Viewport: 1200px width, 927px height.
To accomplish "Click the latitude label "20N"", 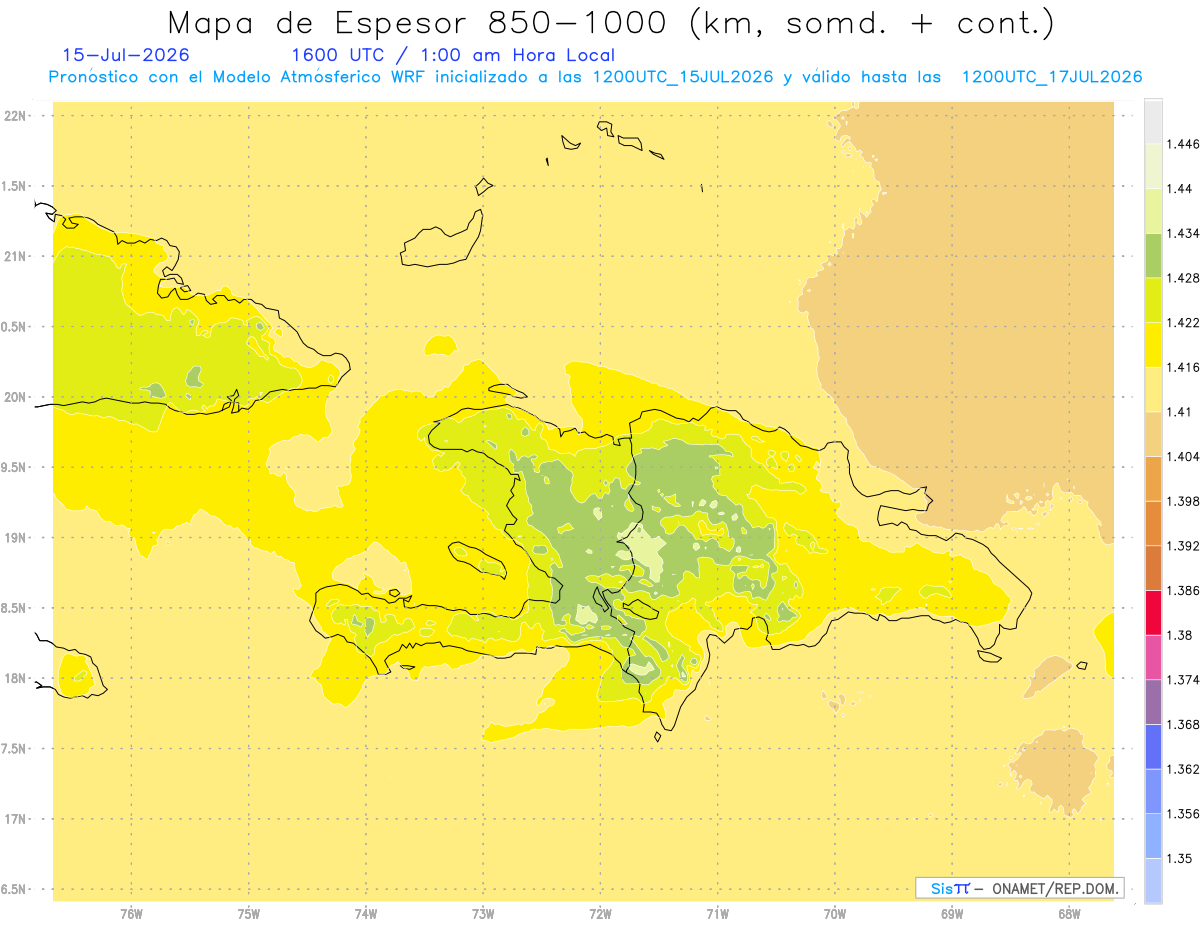I will pos(14,397).
